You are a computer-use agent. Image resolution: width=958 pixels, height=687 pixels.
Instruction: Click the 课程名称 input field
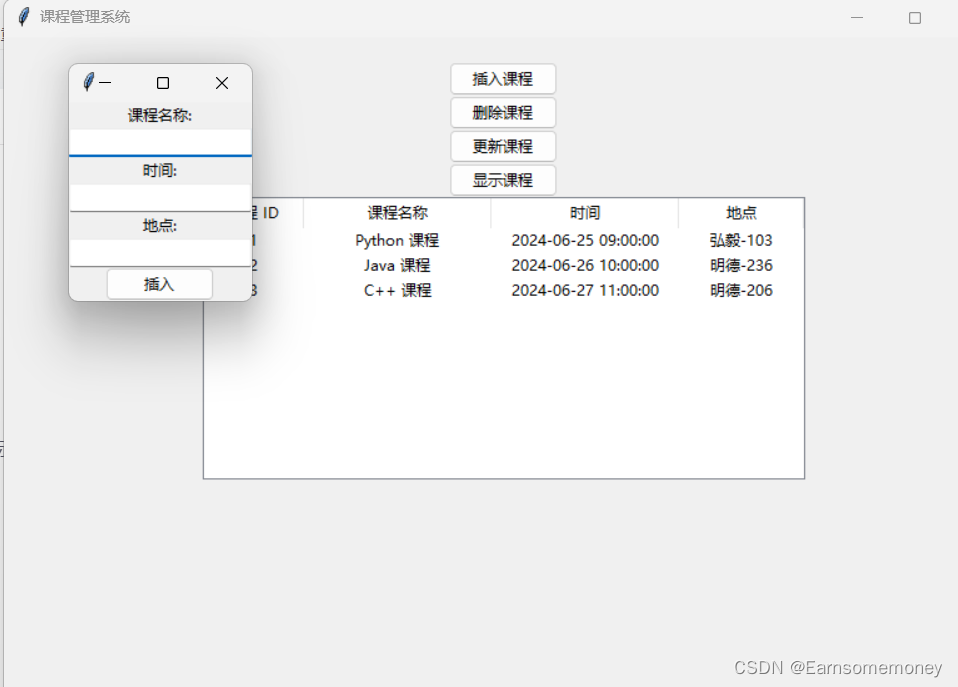pos(159,141)
